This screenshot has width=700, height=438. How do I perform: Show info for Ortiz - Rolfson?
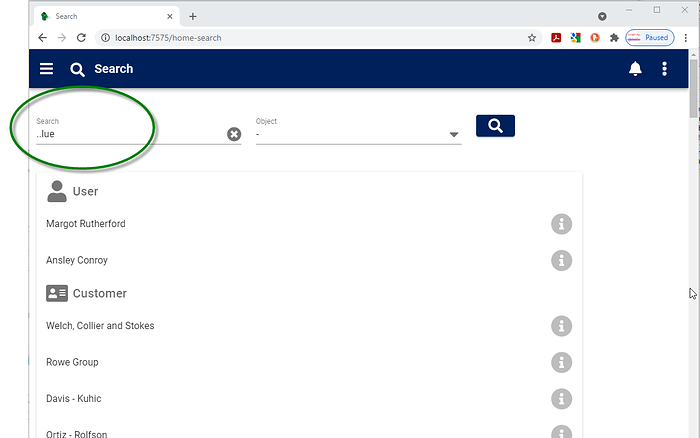click(x=562, y=432)
